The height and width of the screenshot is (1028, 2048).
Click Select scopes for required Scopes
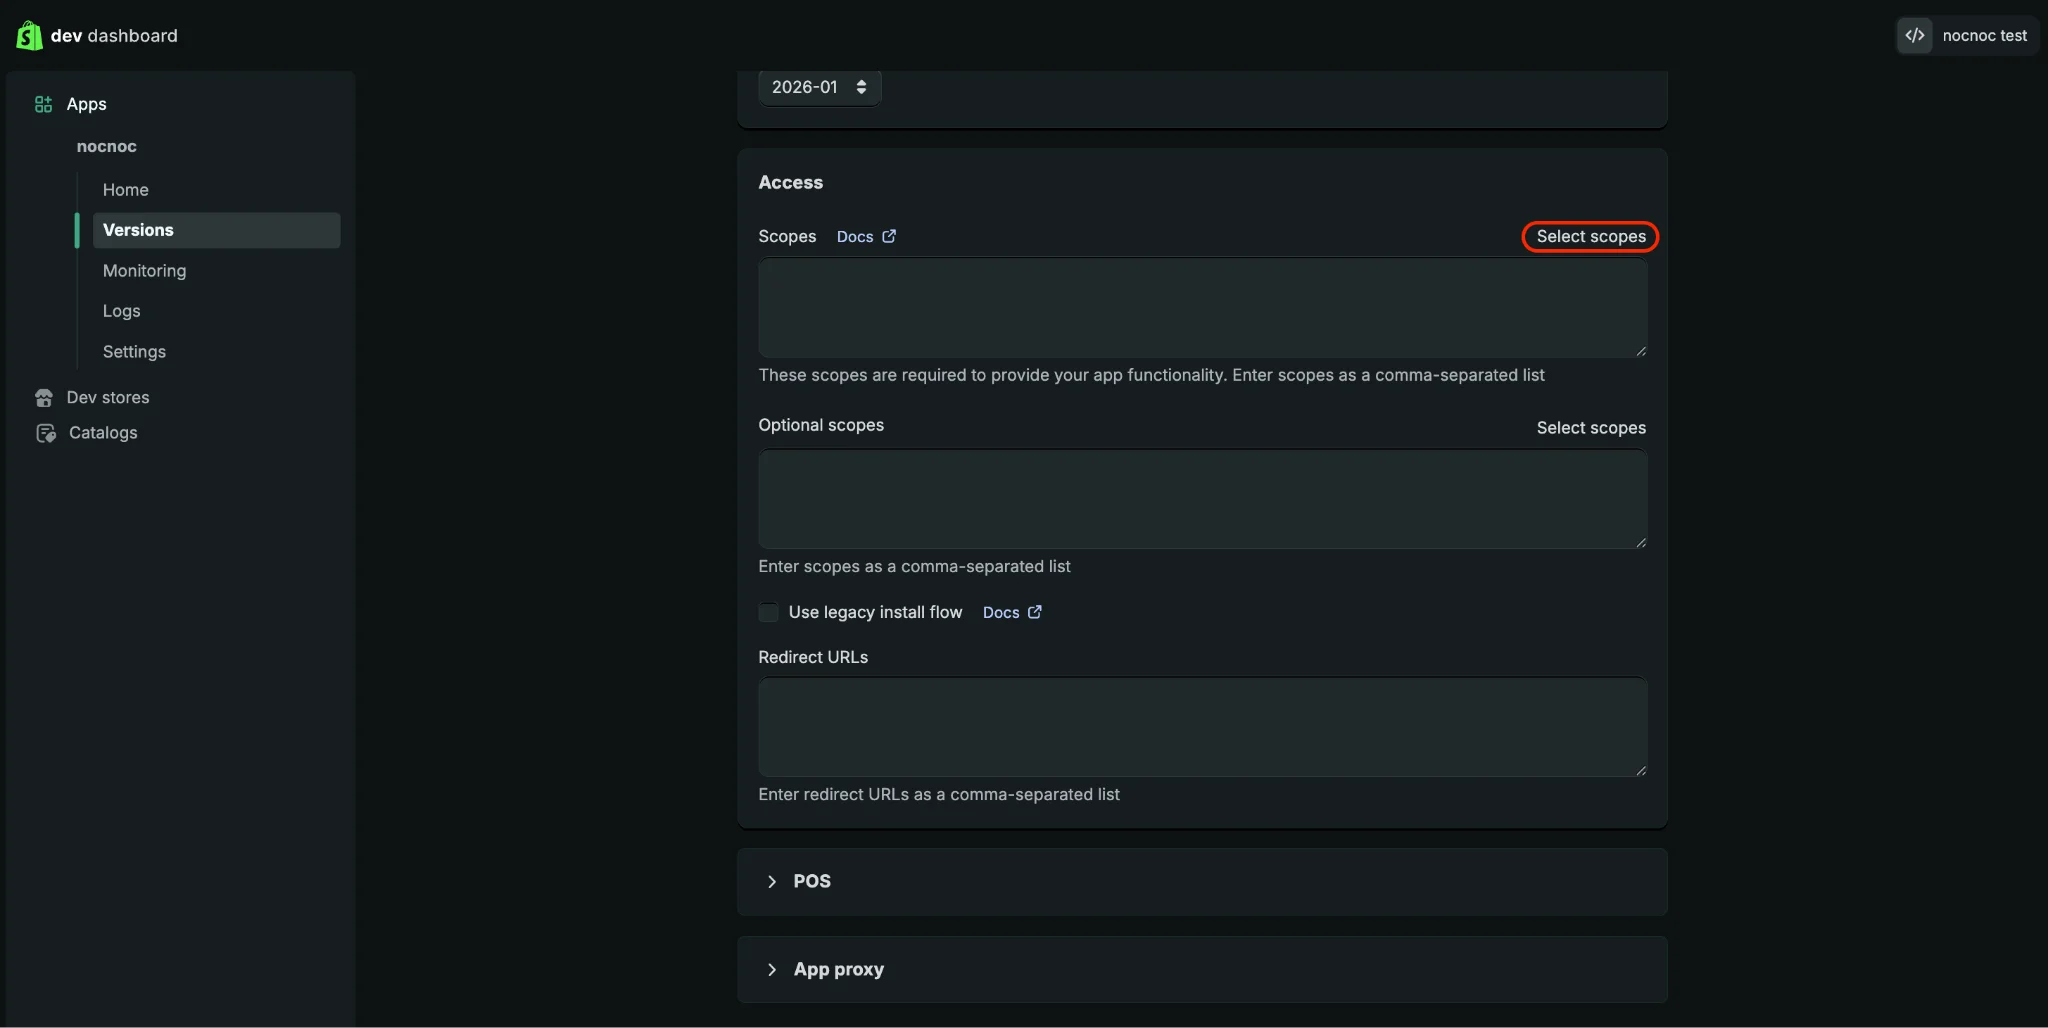click(1591, 236)
